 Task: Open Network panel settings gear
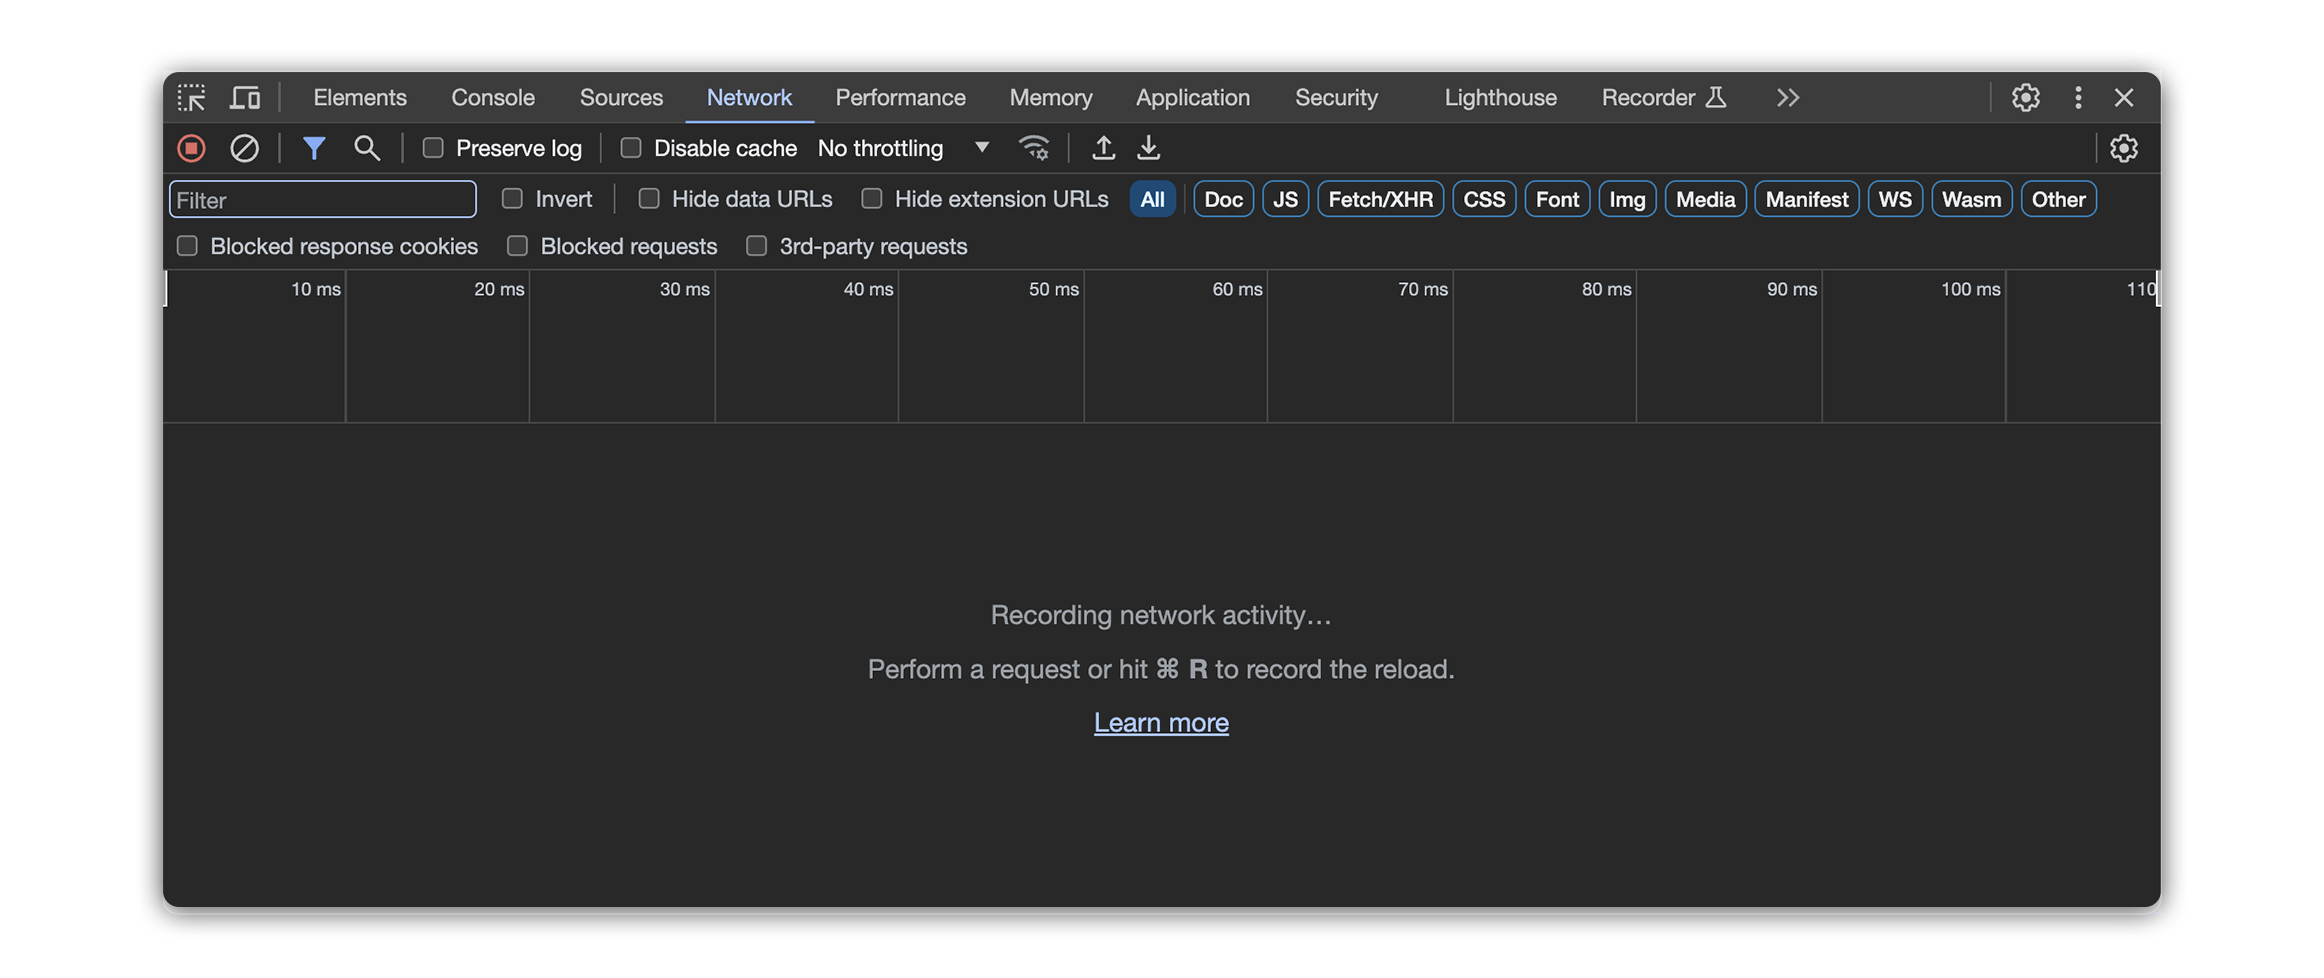[x=2123, y=149]
